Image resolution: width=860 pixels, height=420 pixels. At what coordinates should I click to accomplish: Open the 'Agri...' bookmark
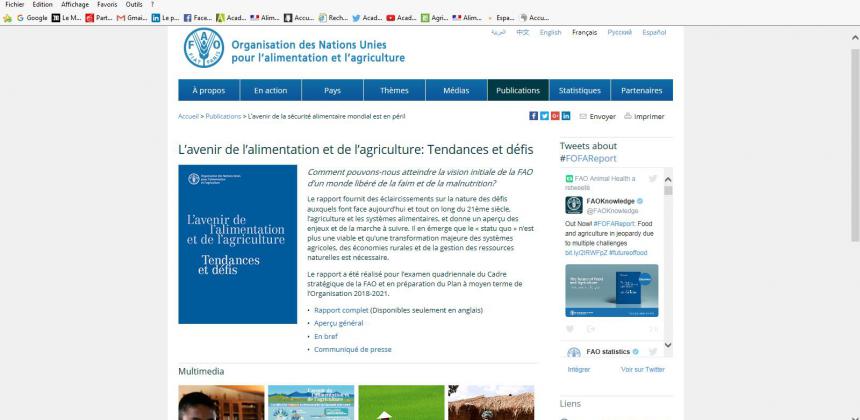(434, 18)
